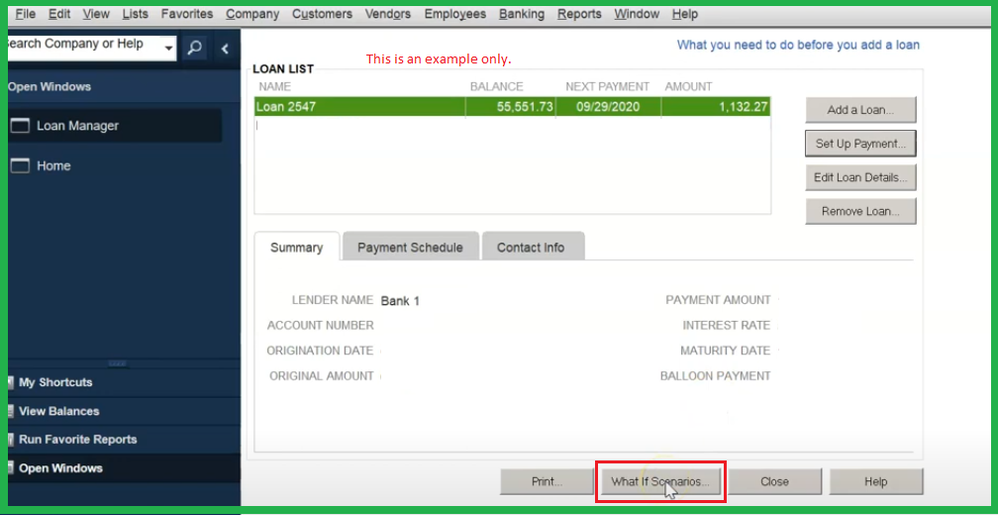Viewport: 998px width, 515px height.
Task: Select the Loan 2547 row
Action: point(512,107)
